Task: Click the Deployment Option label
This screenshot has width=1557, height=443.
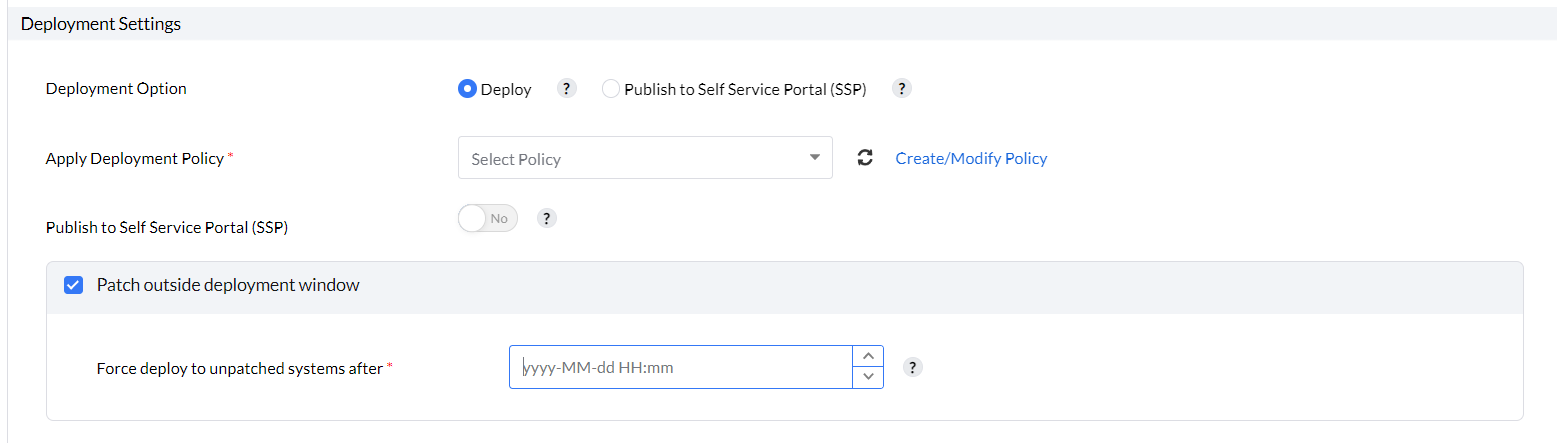Action: (x=116, y=88)
